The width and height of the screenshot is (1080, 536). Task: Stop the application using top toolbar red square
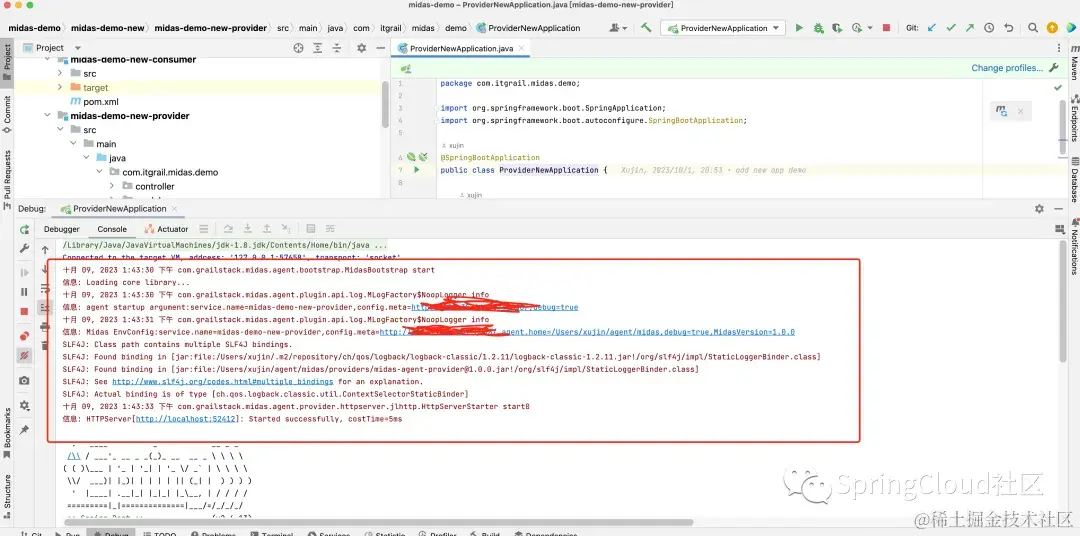click(886, 28)
